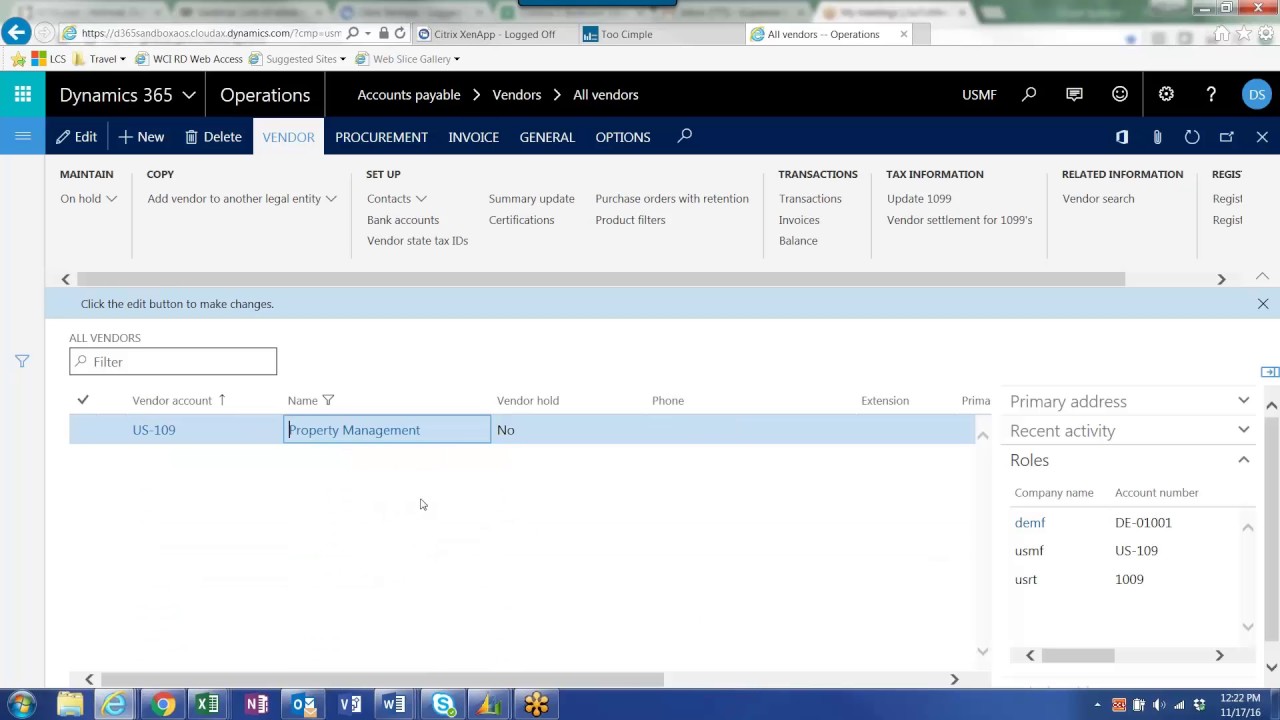Screen dimensions: 1280x720
Task: Search the action pane with magnifier icon
Action: pyautogui.click(x=684, y=136)
